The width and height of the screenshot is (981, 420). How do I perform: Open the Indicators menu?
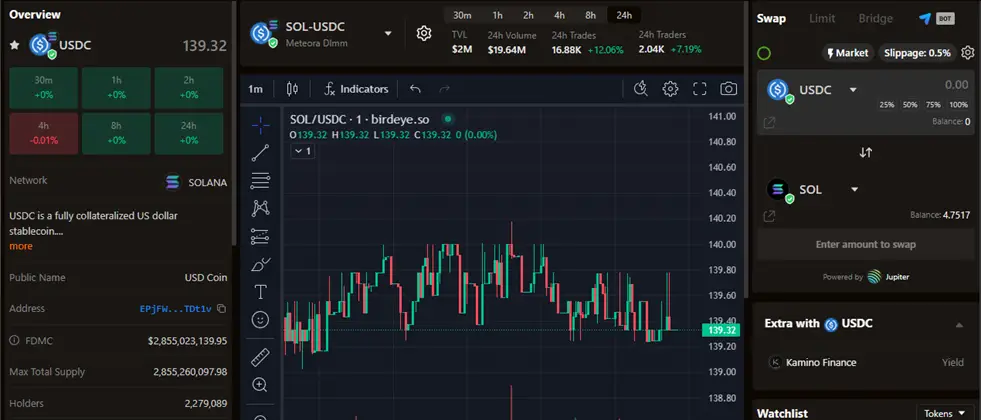pos(355,89)
